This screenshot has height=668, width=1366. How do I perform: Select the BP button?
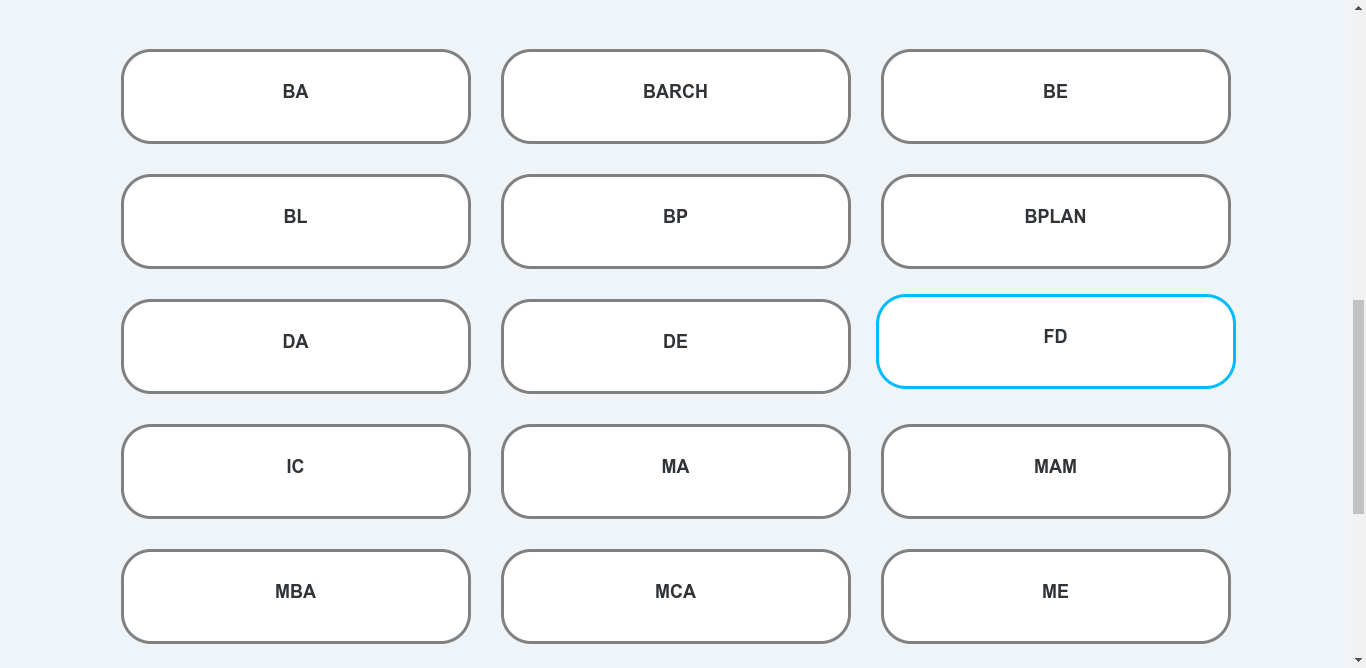676,221
